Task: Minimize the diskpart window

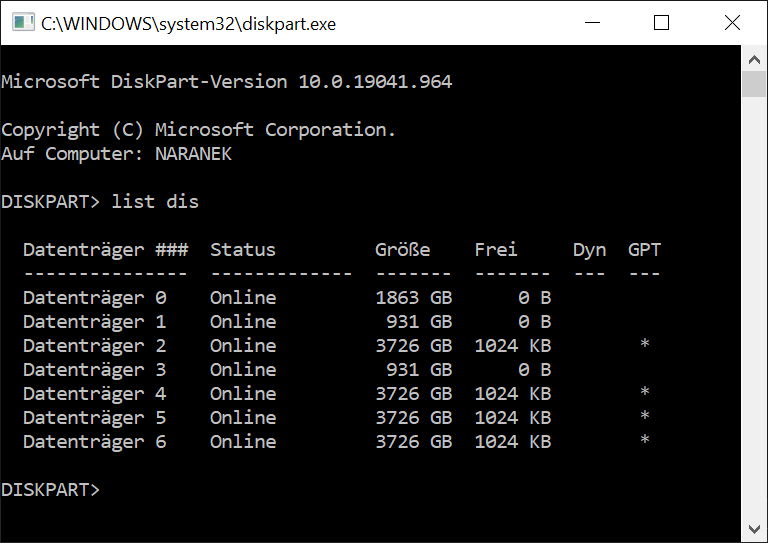Action: coord(592,23)
